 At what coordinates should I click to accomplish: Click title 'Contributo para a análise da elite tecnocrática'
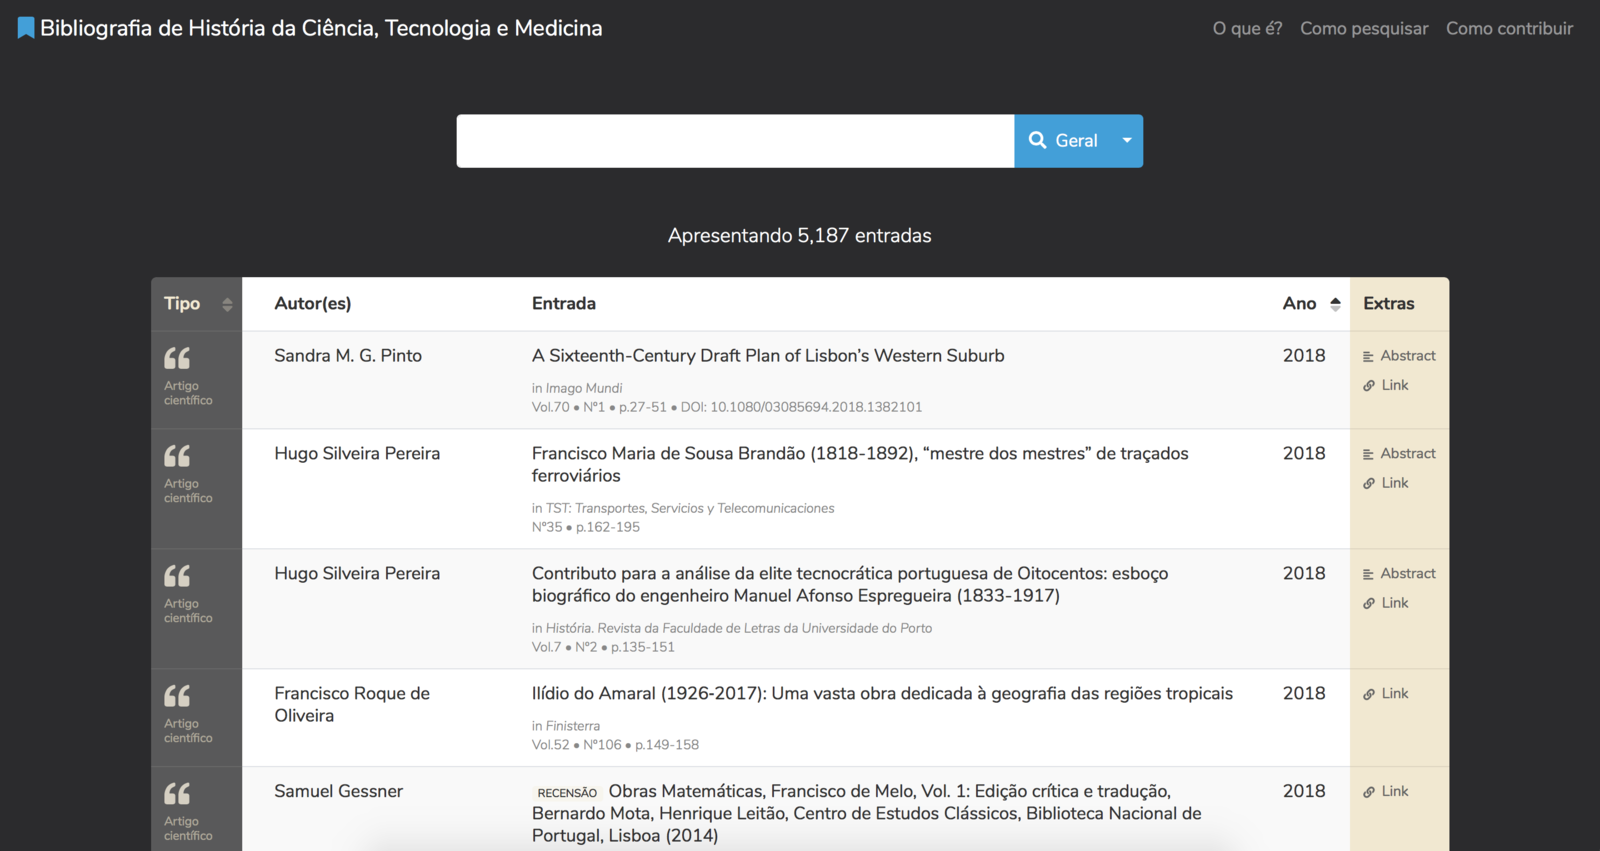[850, 585]
